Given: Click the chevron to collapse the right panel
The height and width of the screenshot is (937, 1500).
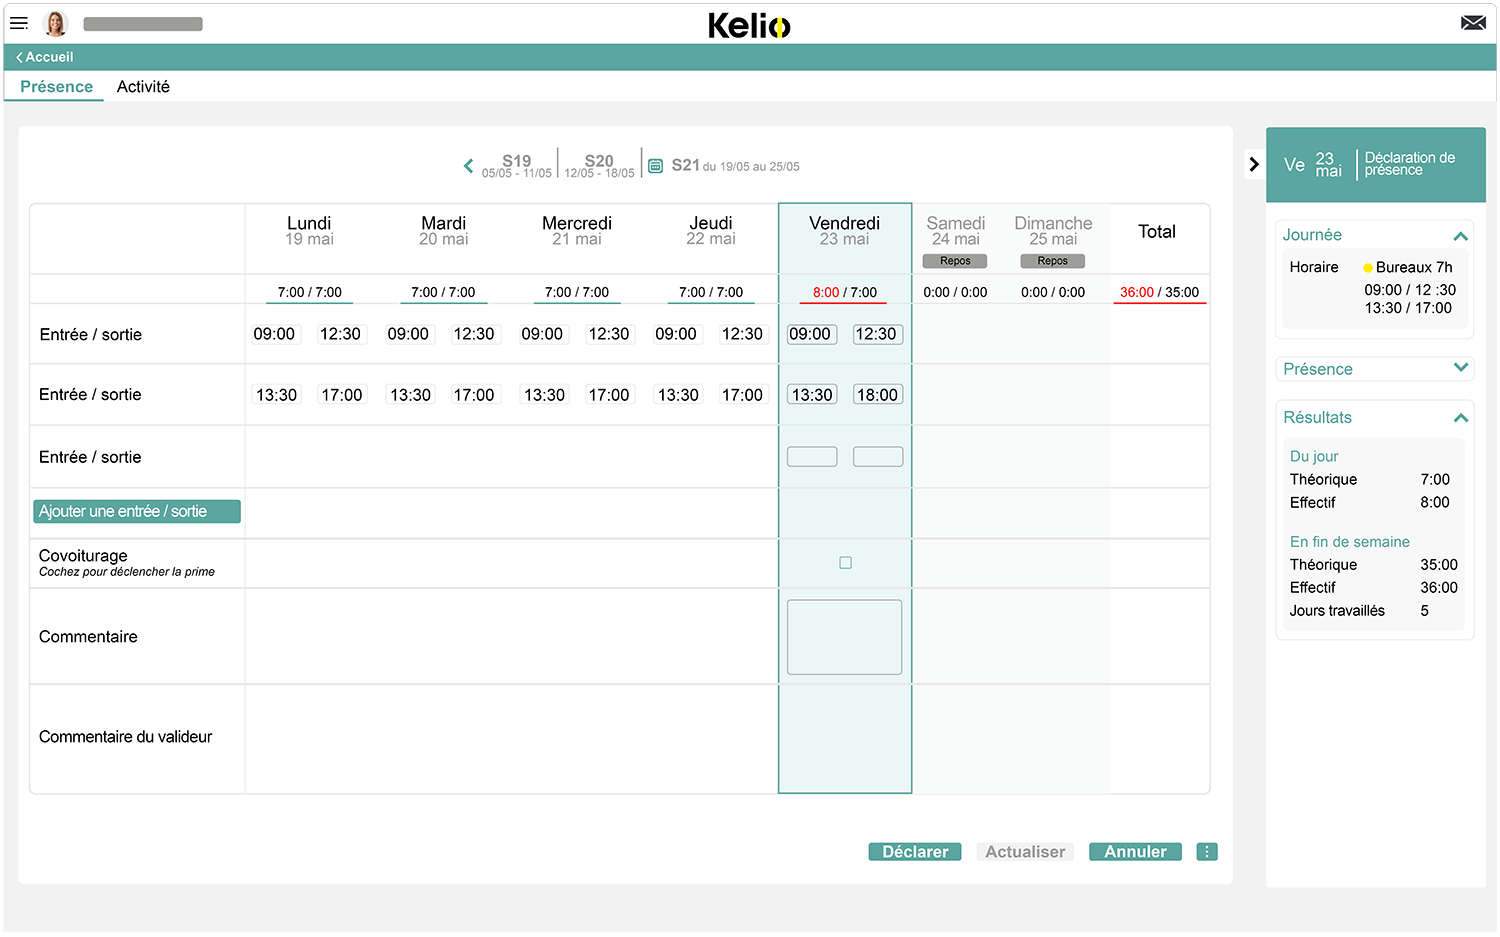Looking at the screenshot, I should [1254, 163].
